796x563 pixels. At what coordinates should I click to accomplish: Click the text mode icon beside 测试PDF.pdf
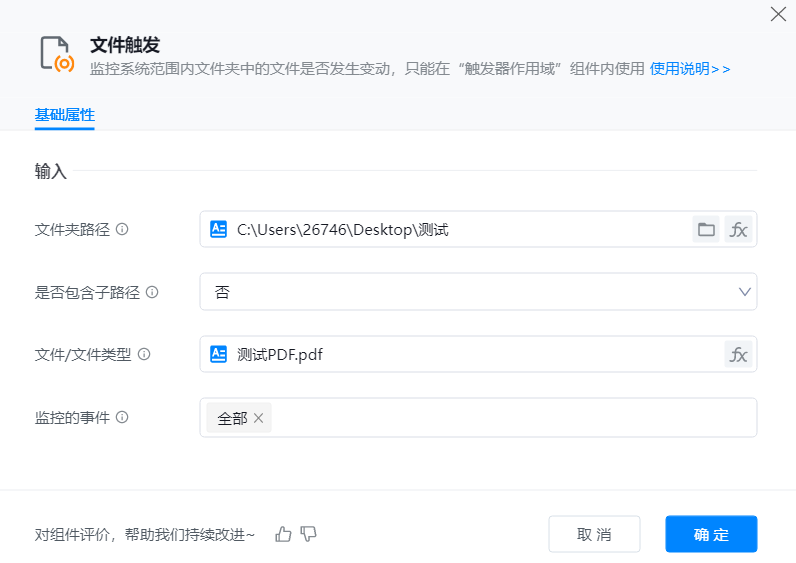click(218, 354)
